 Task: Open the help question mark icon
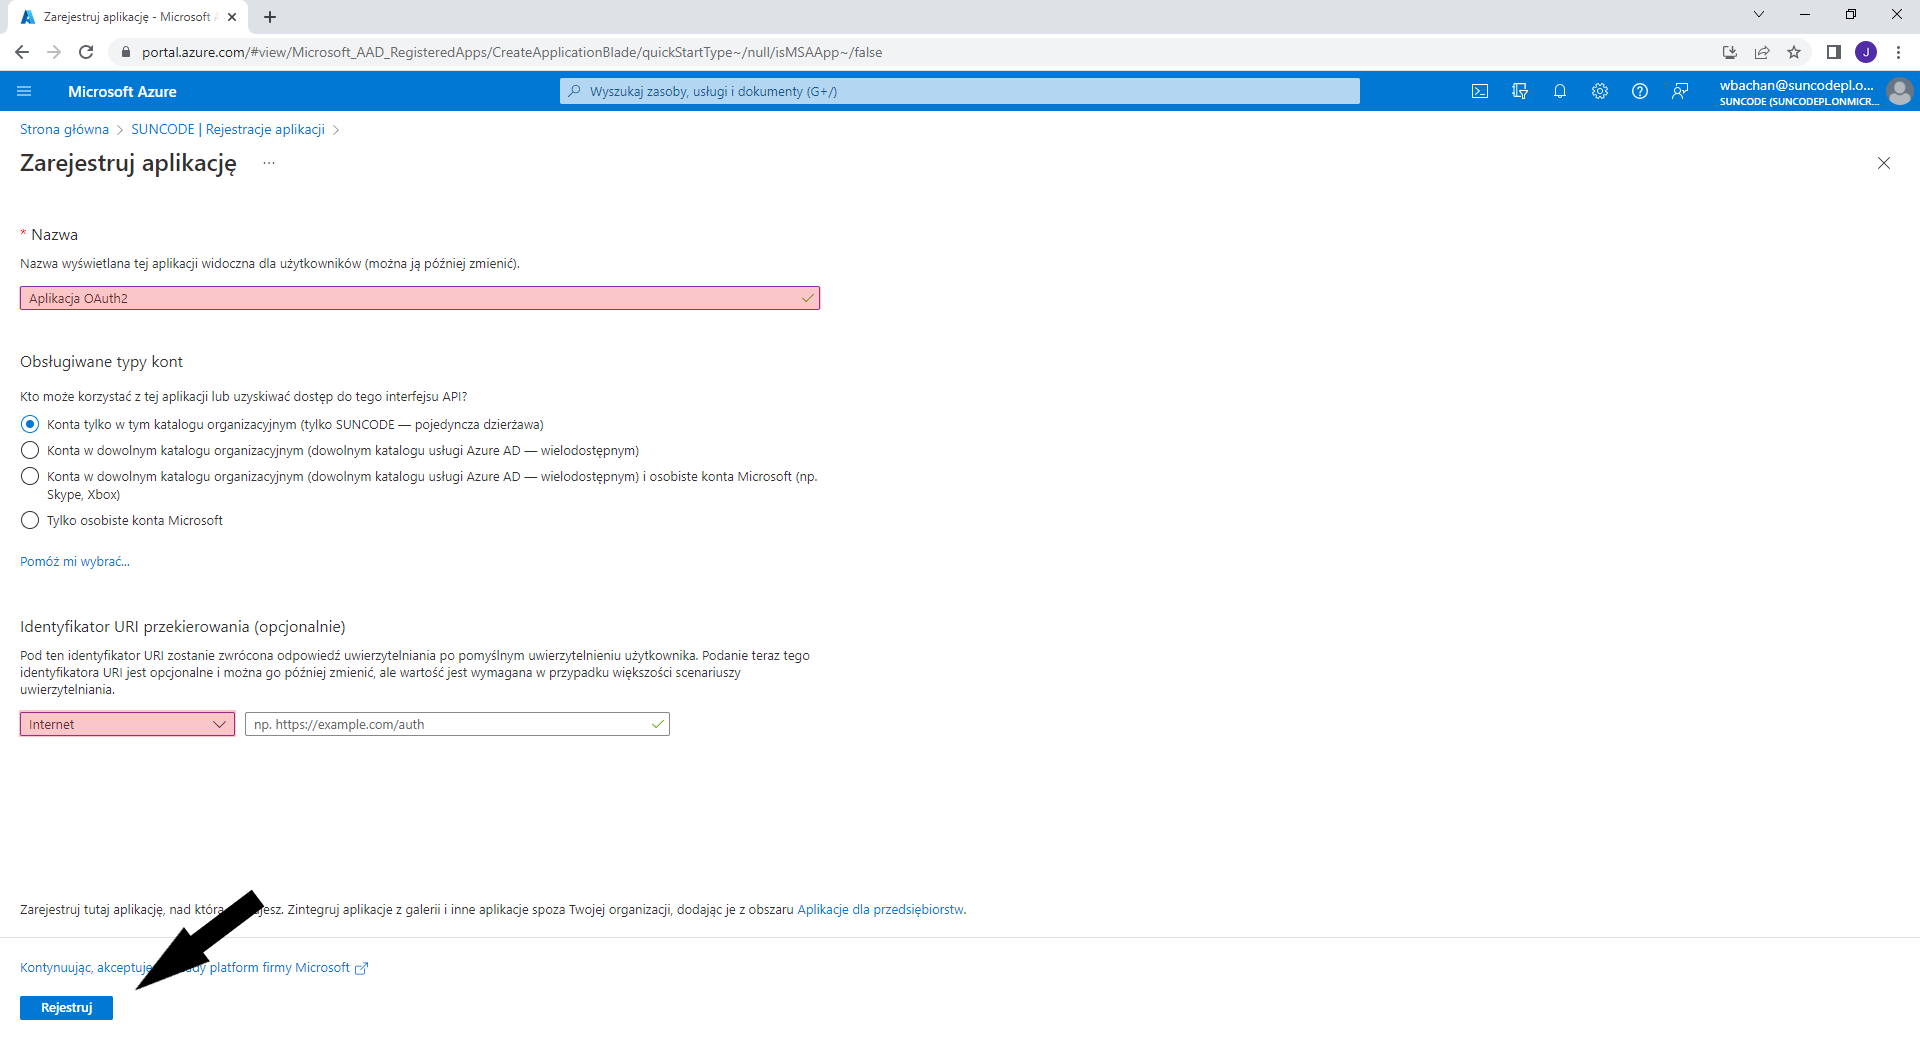(x=1640, y=91)
